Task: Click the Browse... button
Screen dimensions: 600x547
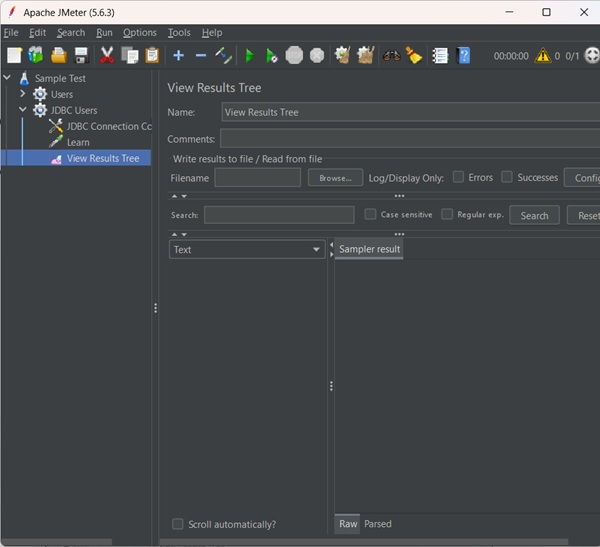Action: pyautogui.click(x=335, y=178)
